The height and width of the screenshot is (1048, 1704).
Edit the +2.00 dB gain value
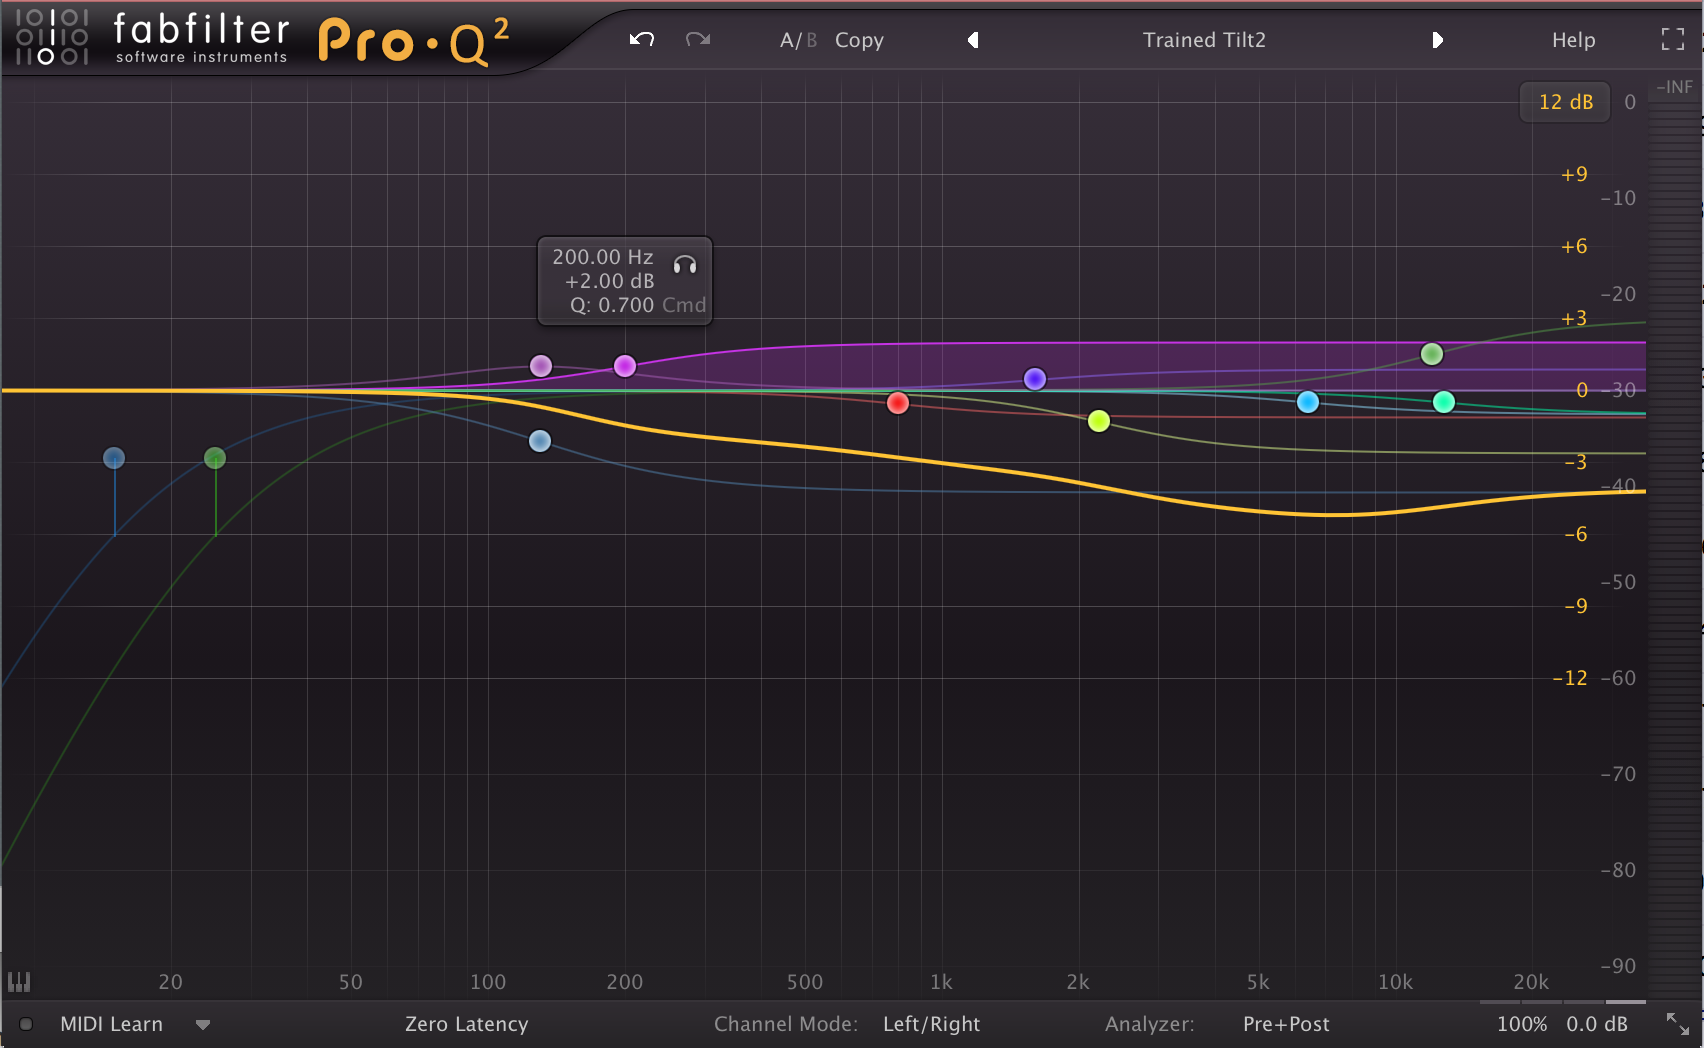click(x=609, y=281)
